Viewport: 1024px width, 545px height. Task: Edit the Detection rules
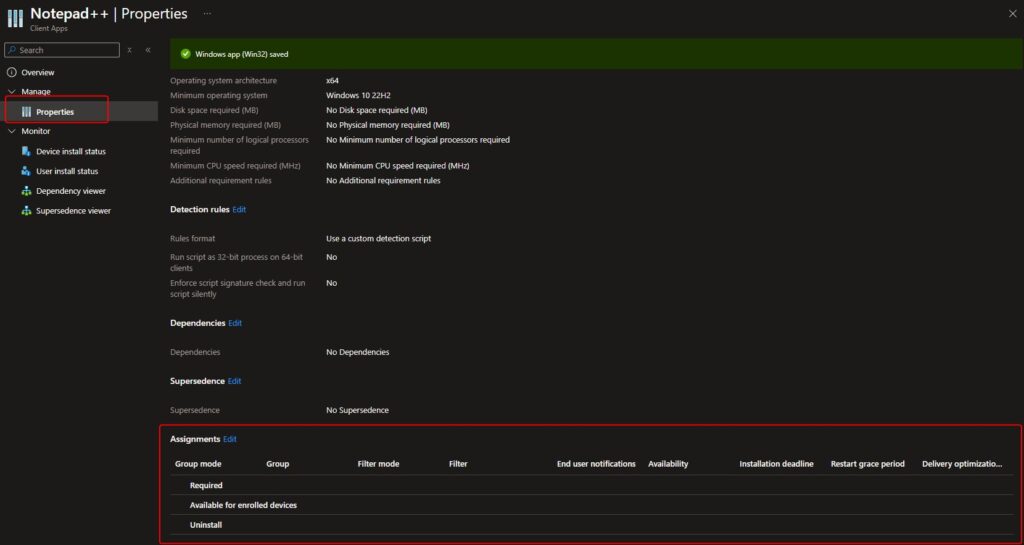[x=239, y=210]
